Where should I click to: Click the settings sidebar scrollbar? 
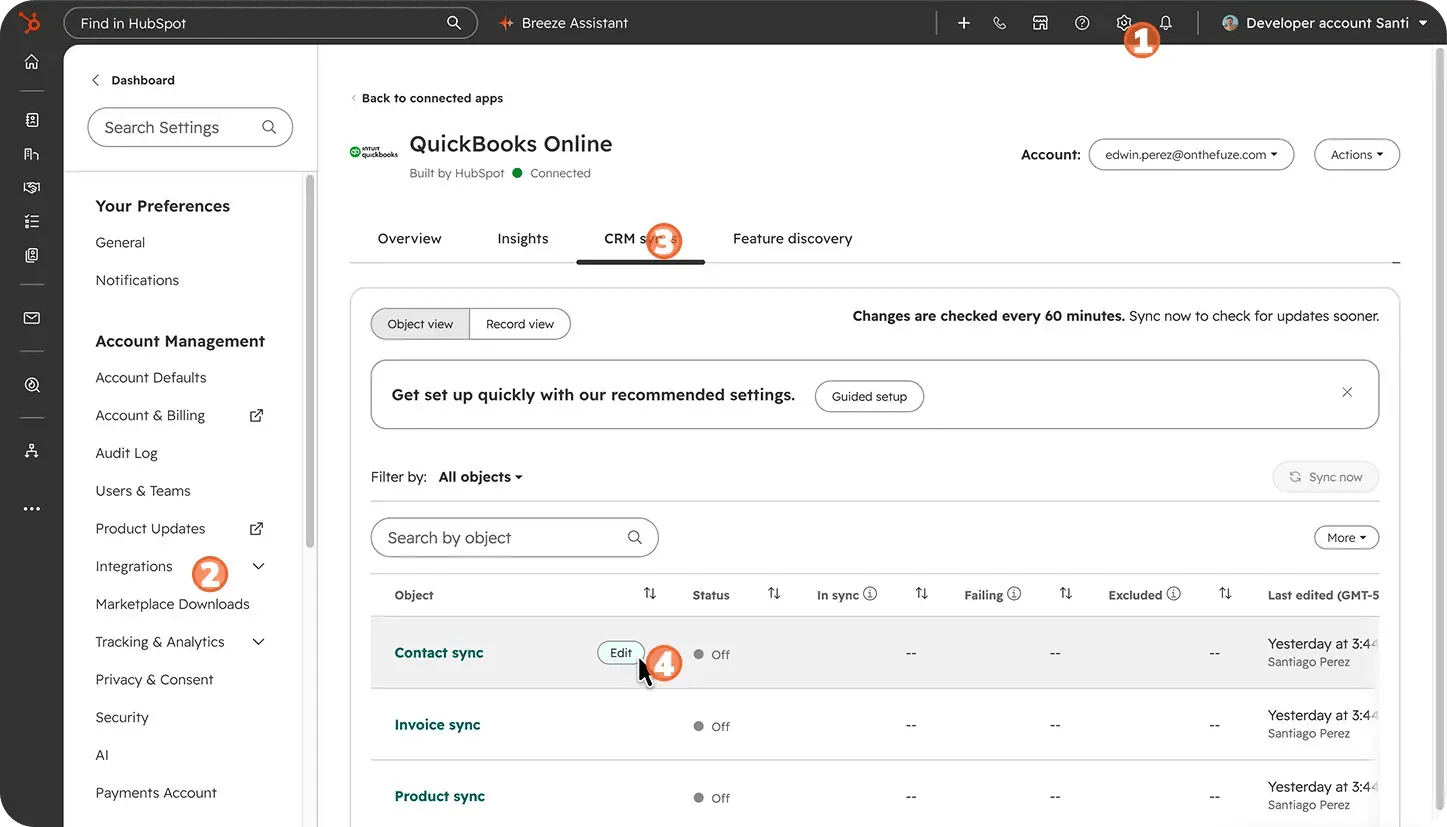click(x=310, y=360)
